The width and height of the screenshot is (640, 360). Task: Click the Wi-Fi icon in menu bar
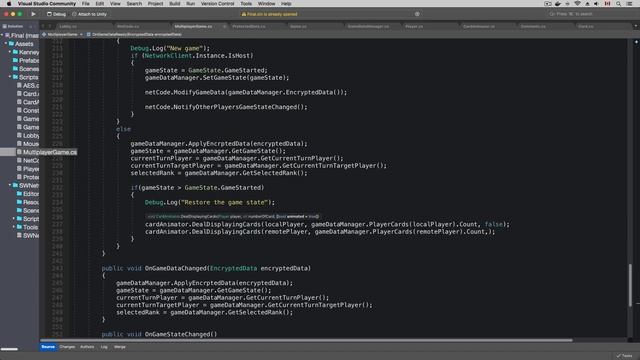(x=577, y=3)
